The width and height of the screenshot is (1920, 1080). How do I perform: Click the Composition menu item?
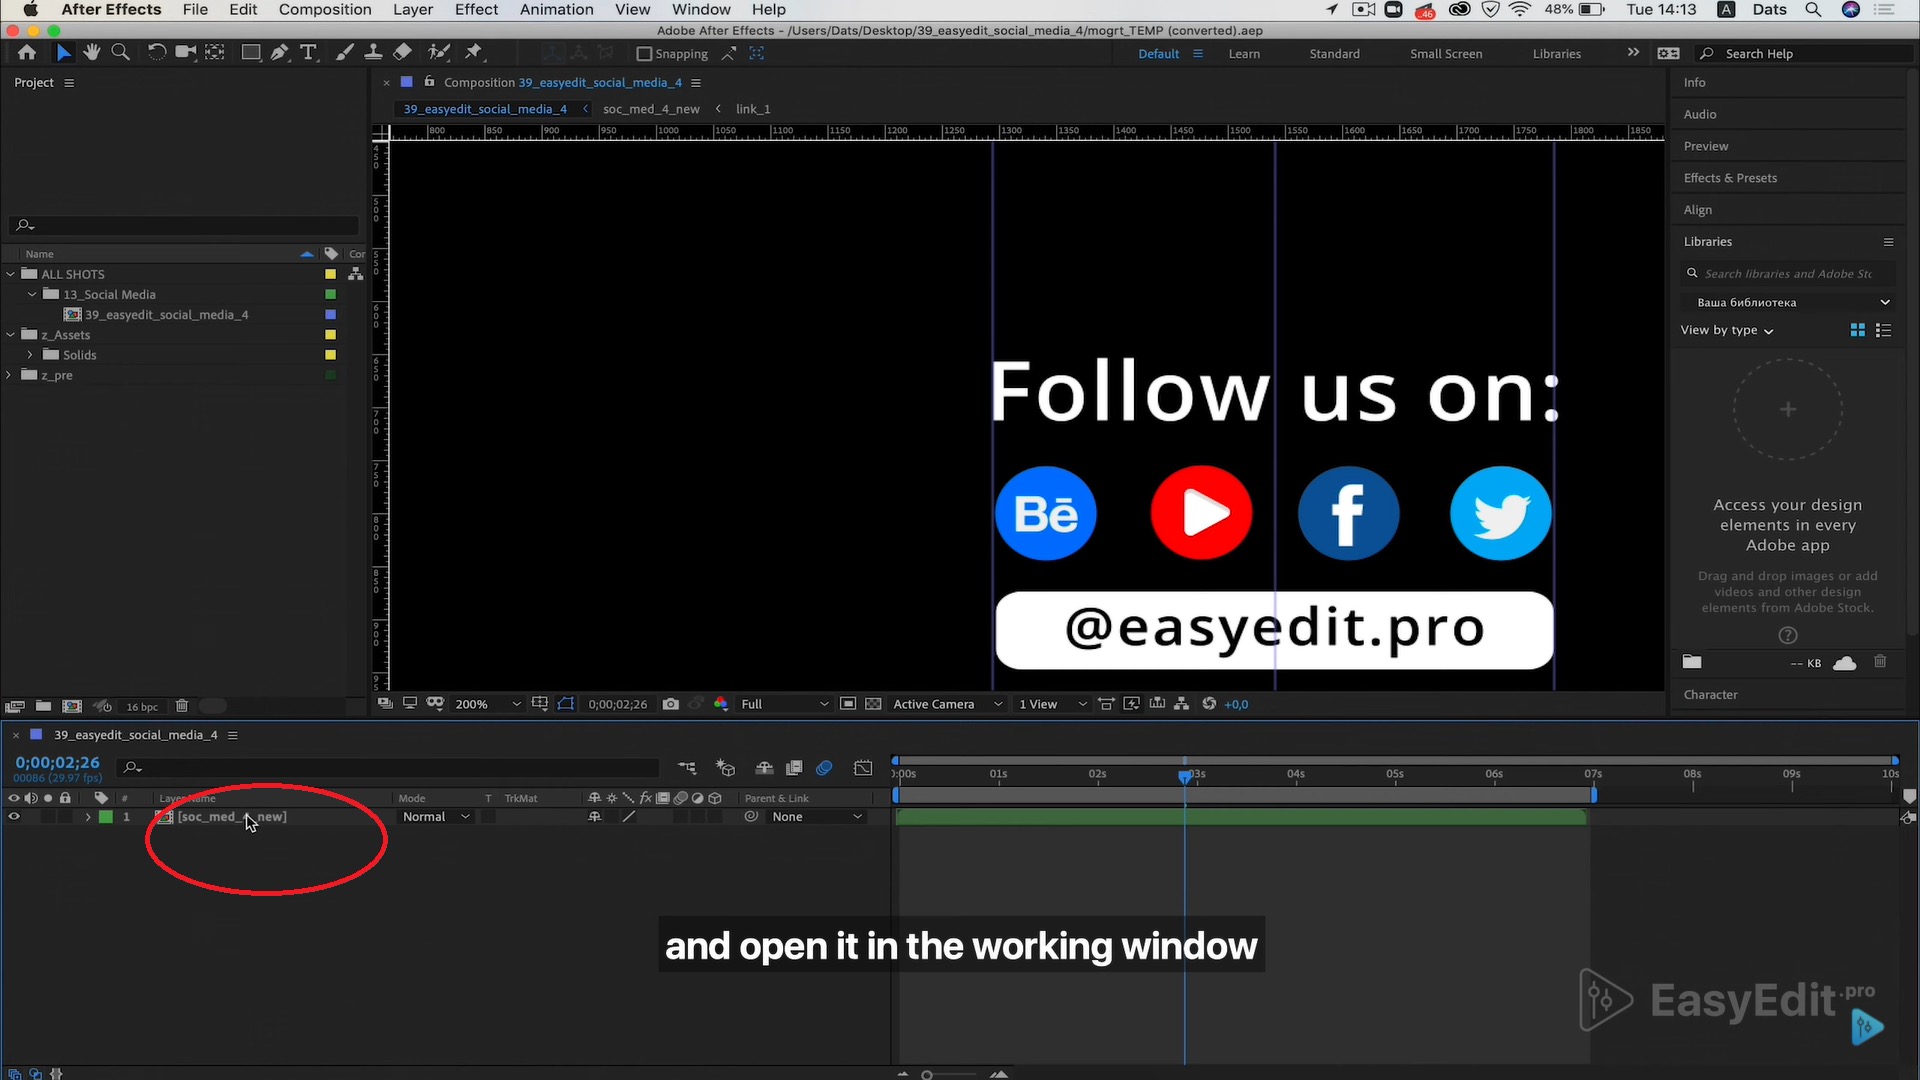click(x=326, y=9)
